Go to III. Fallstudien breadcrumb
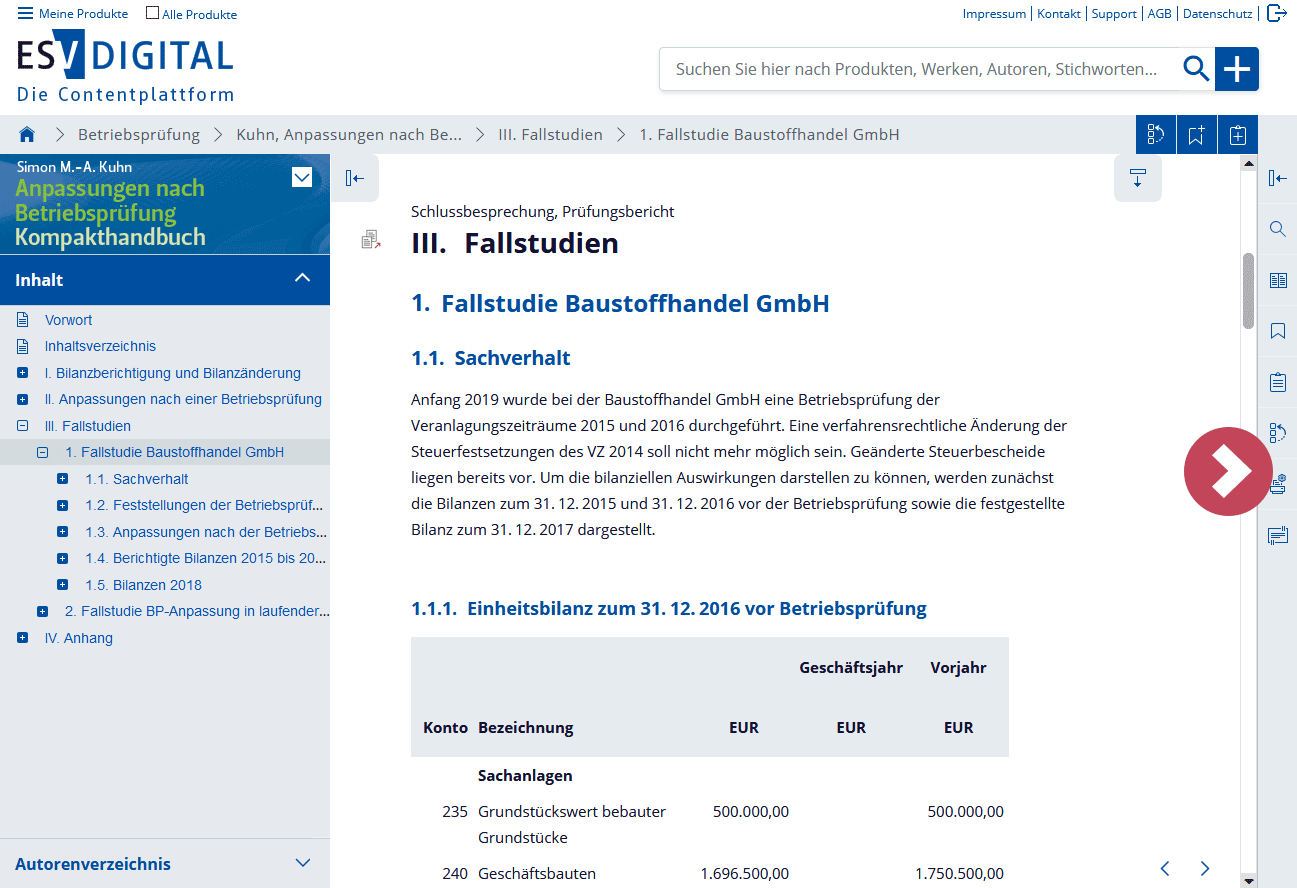 (x=551, y=134)
